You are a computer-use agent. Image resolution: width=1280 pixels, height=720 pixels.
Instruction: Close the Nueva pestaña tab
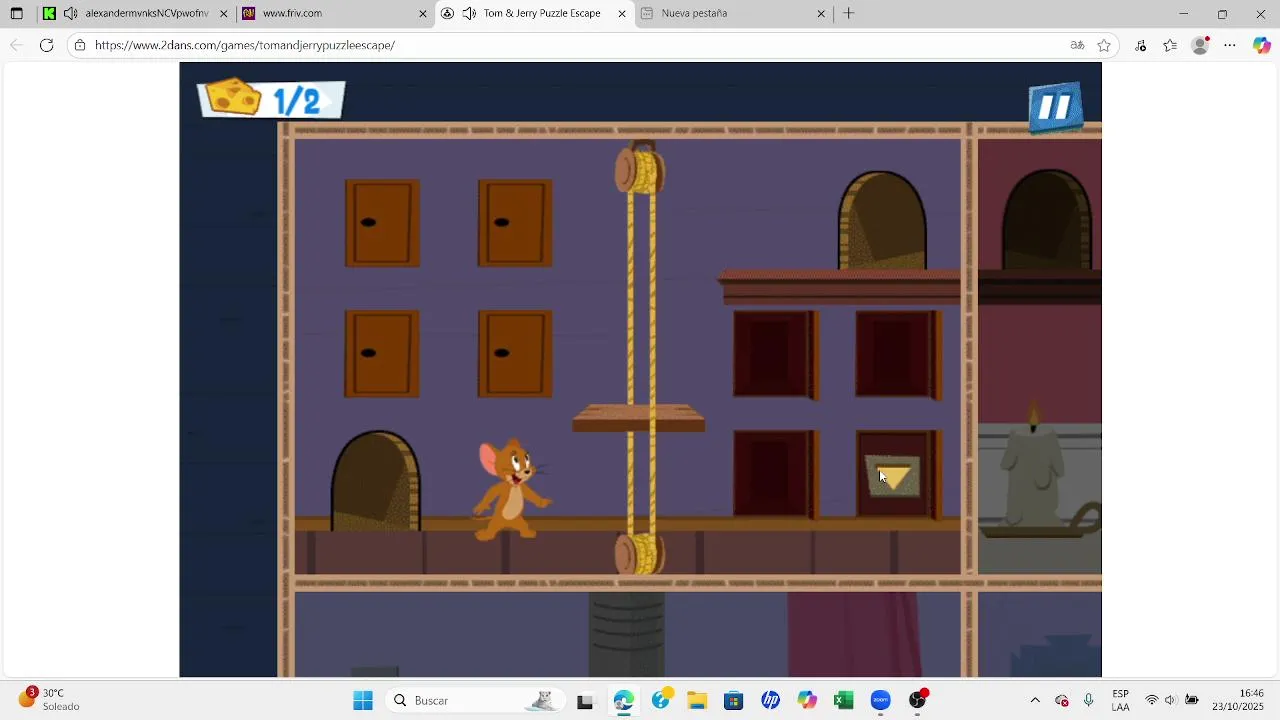821,13
